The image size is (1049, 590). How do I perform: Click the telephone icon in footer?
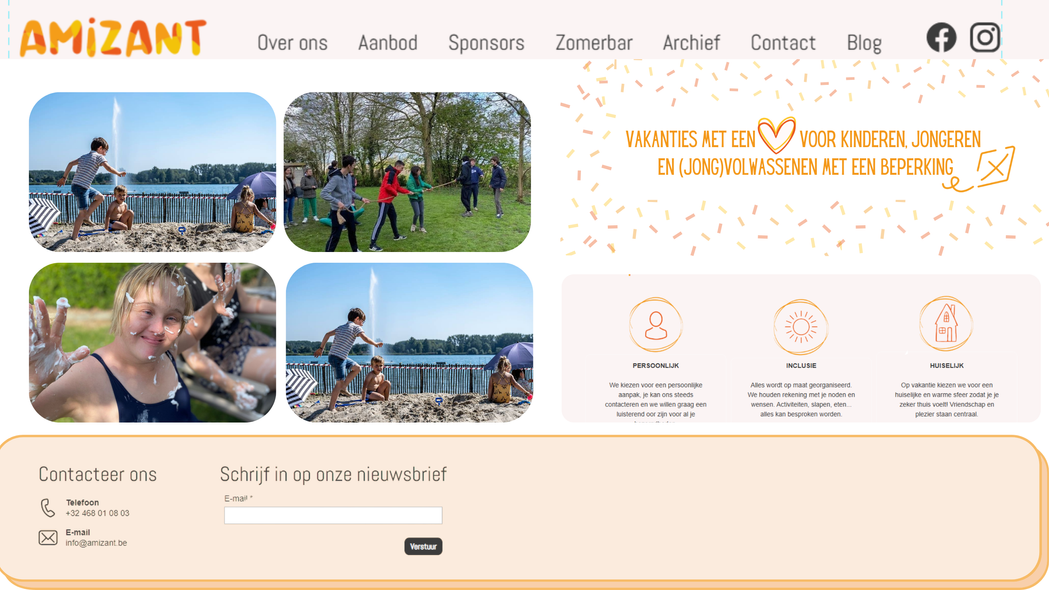coord(47,508)
